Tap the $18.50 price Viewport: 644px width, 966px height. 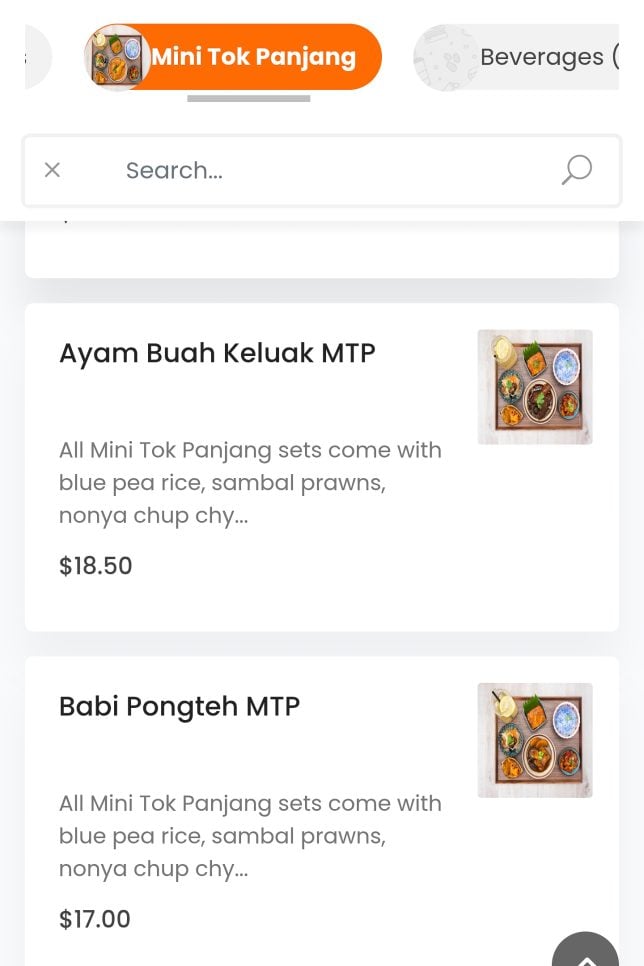96,566
